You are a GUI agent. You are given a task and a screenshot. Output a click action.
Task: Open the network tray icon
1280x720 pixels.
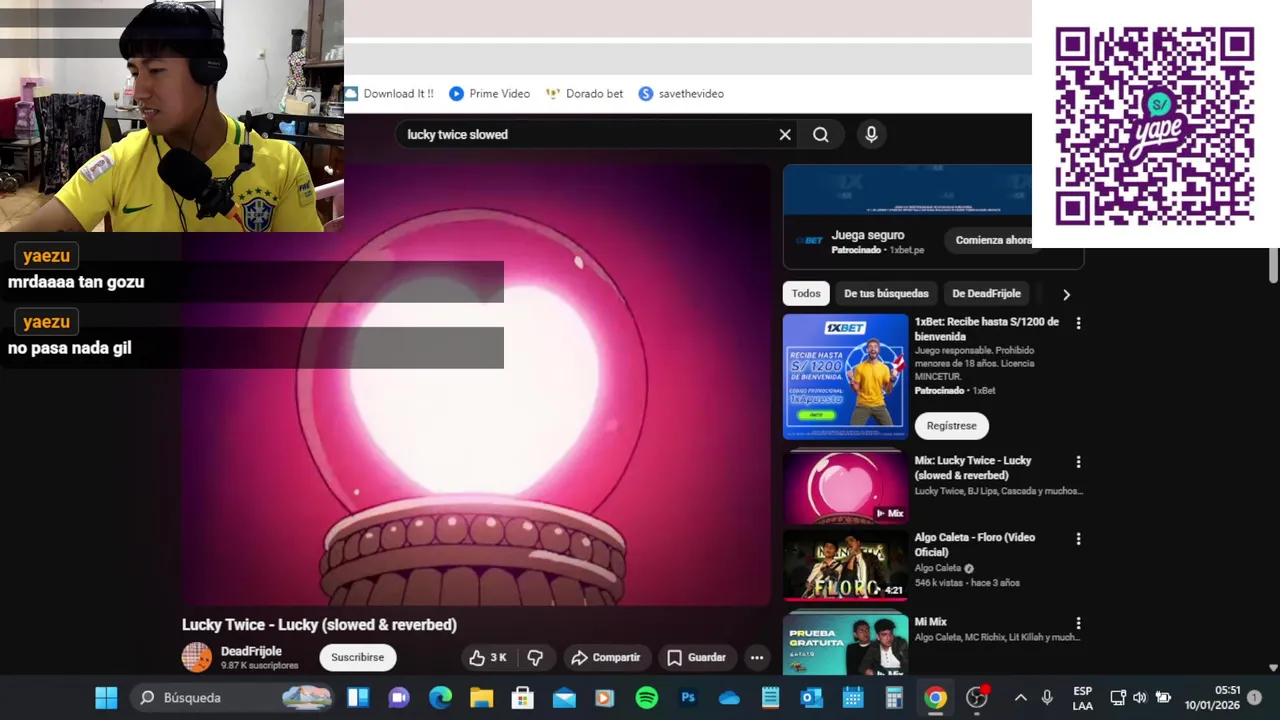tap(1117, 698)
